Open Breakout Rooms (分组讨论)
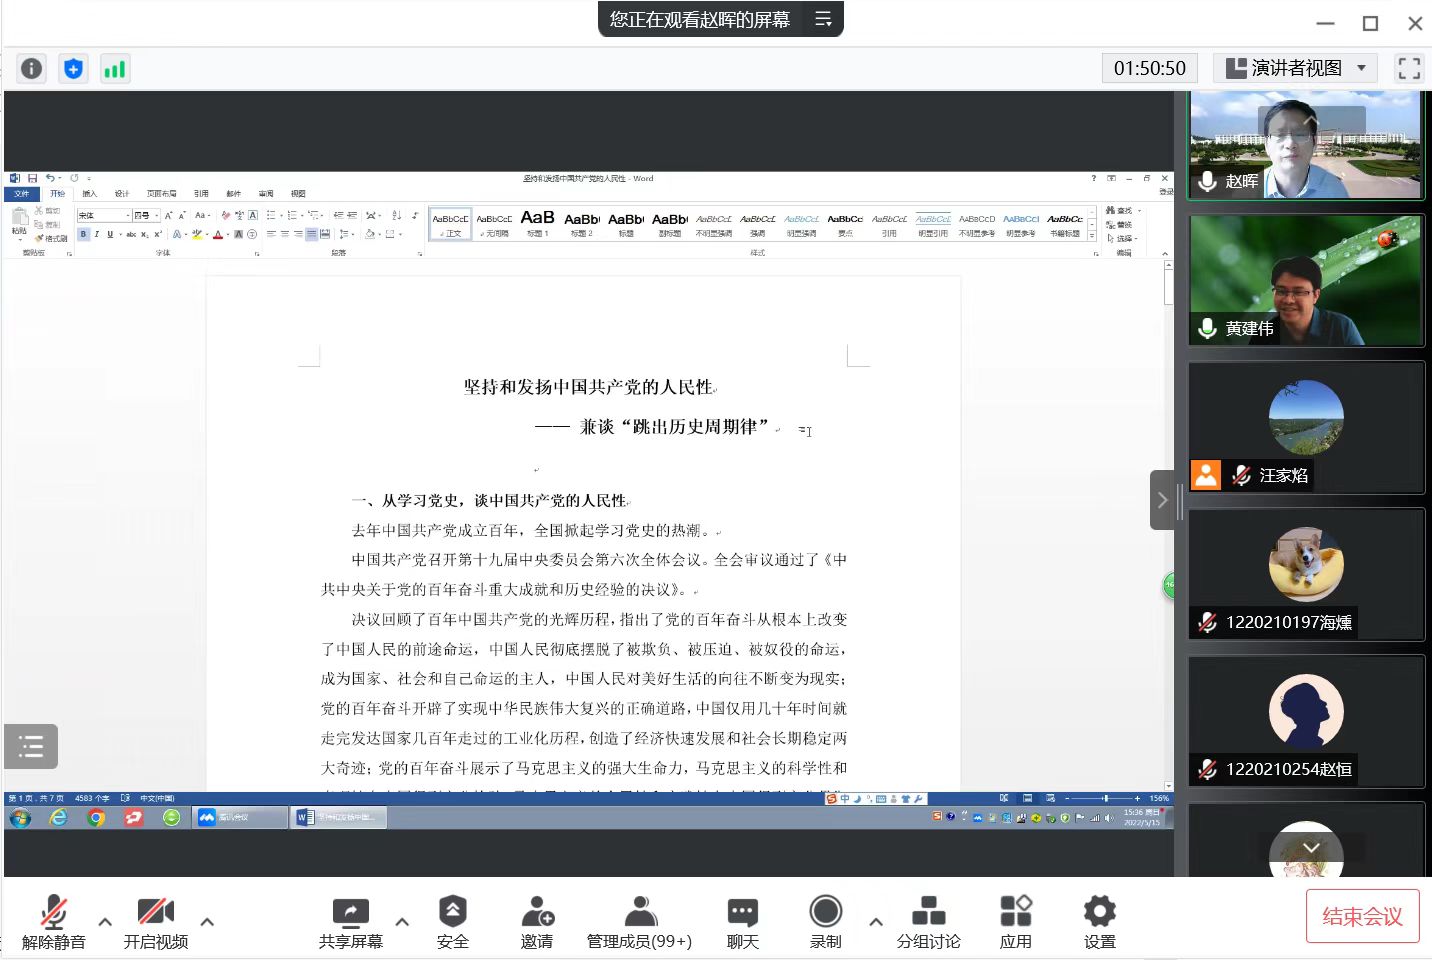 coord(928,921)
